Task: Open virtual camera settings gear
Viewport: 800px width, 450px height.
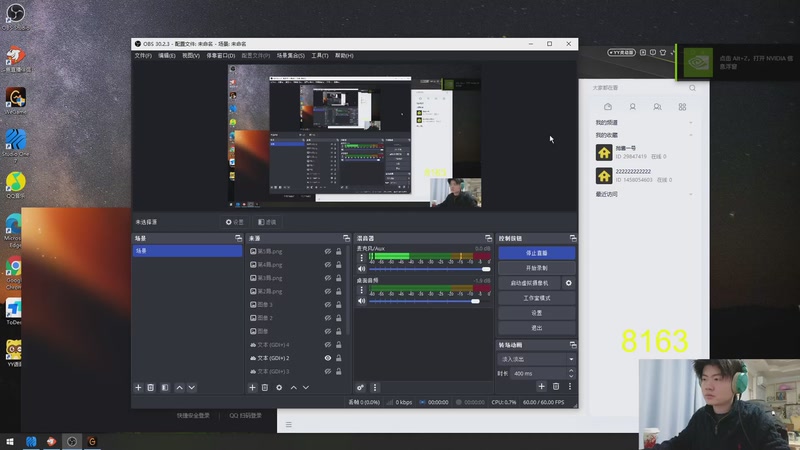Action: 568,283
